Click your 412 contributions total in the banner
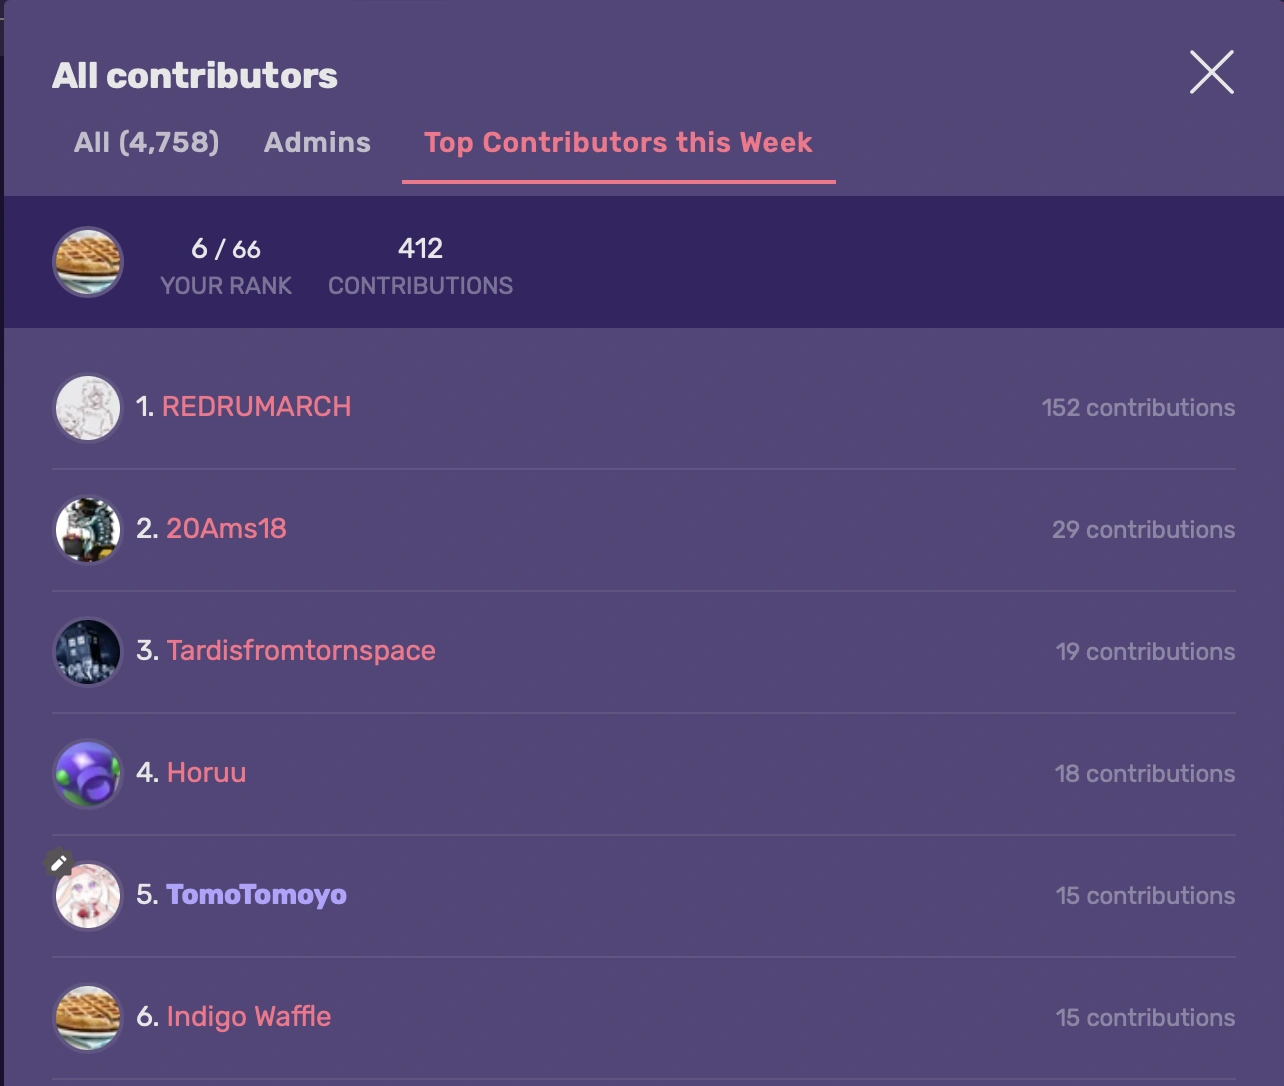This screenshot has width=1284, height=1086. (420, 248)
